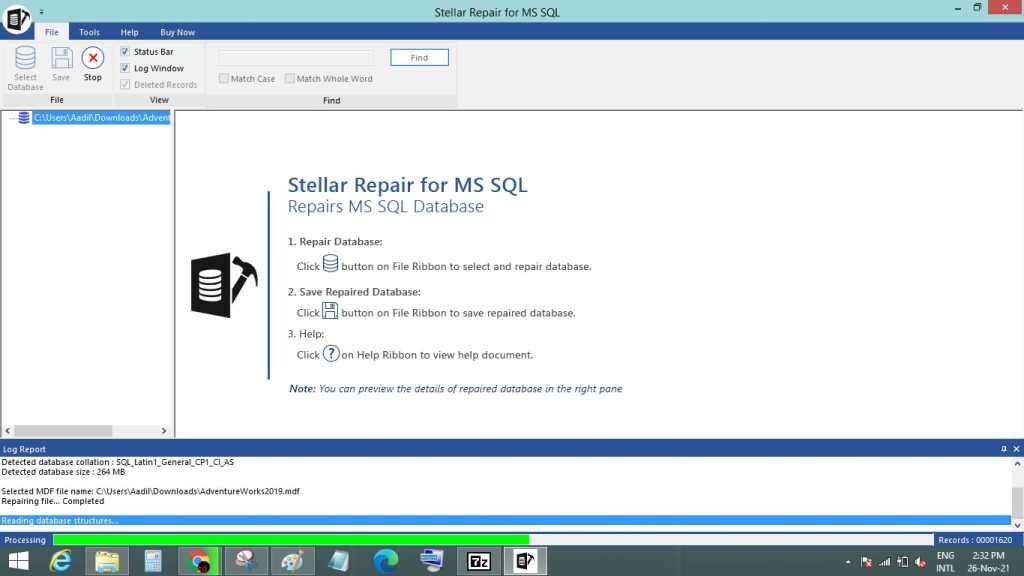Select the database node icon in tree
1024x576 pixels.
point(24,118)
